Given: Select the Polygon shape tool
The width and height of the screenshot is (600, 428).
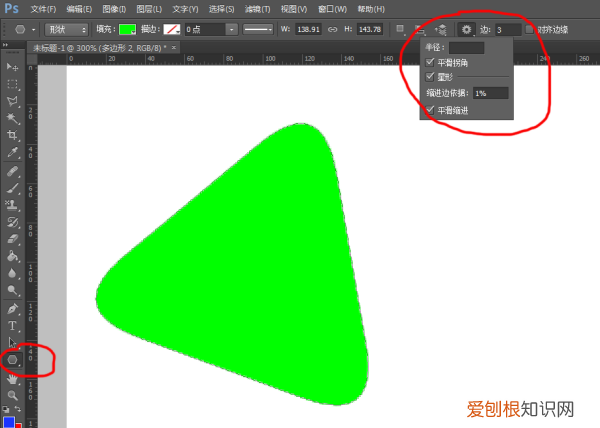Looking at the screenshot, I should tap(13, 359).
